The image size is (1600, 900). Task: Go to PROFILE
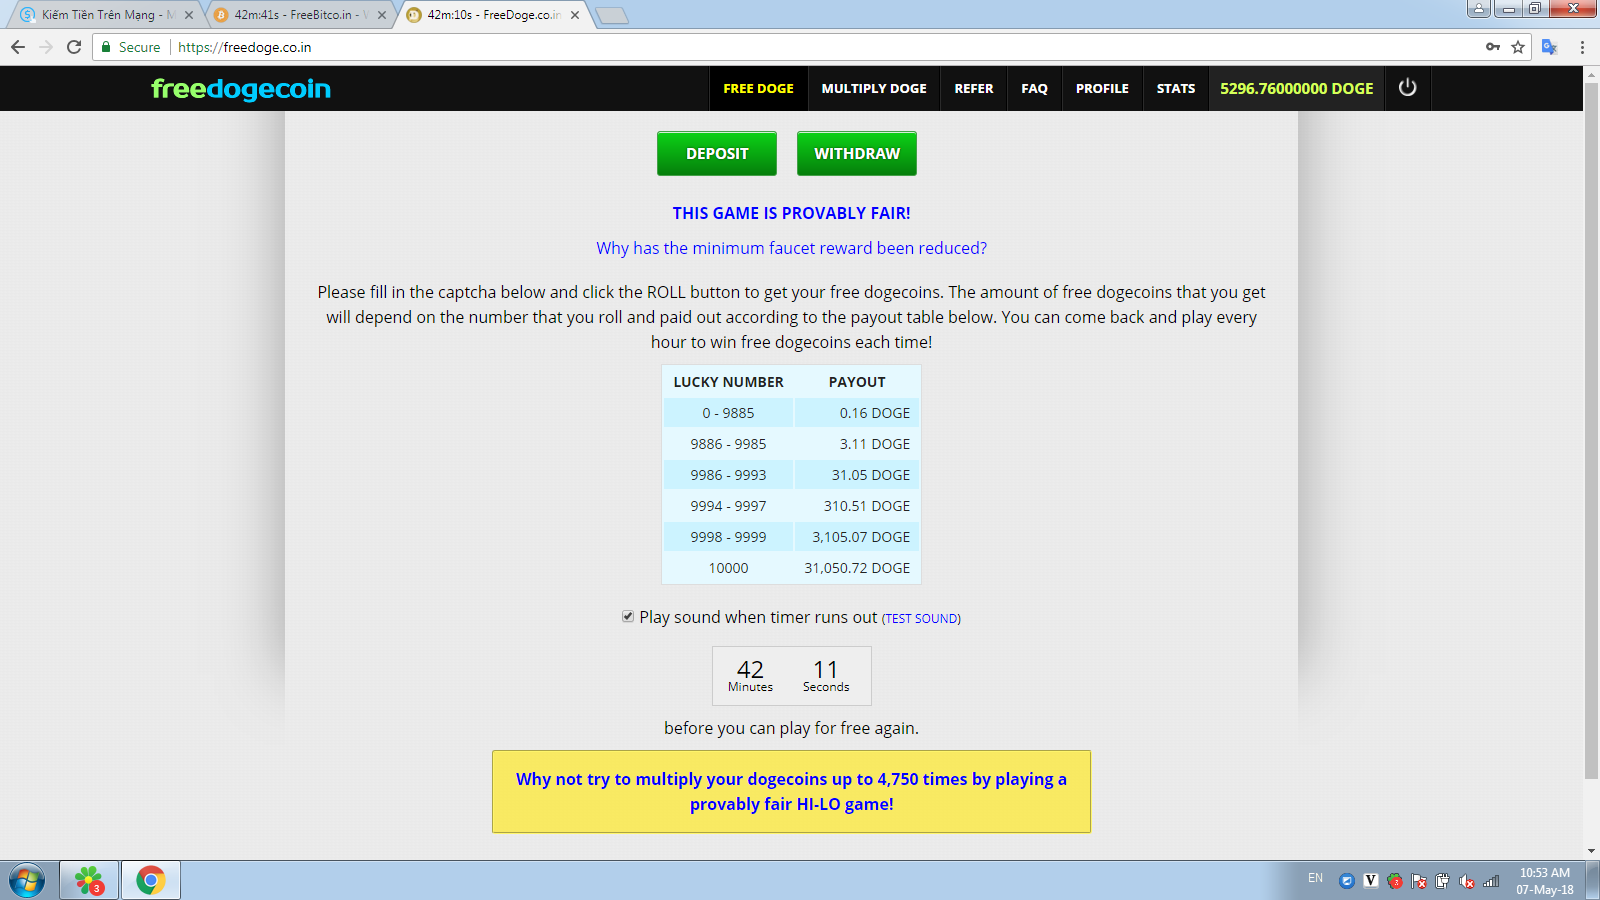pos(1102,88)
